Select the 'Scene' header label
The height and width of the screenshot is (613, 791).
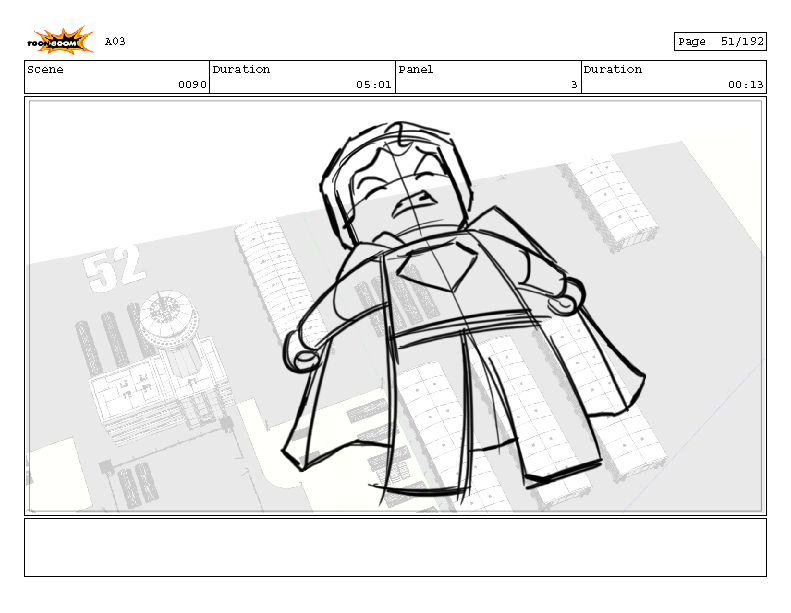click(x=45, y=69)
